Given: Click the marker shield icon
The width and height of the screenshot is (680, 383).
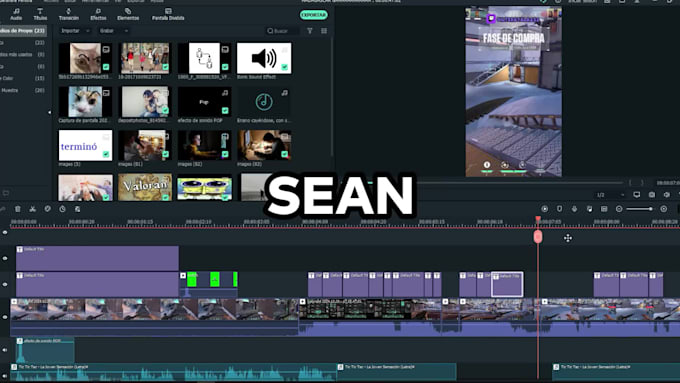Looking at the screenshot, I should [x=559, y=209].
